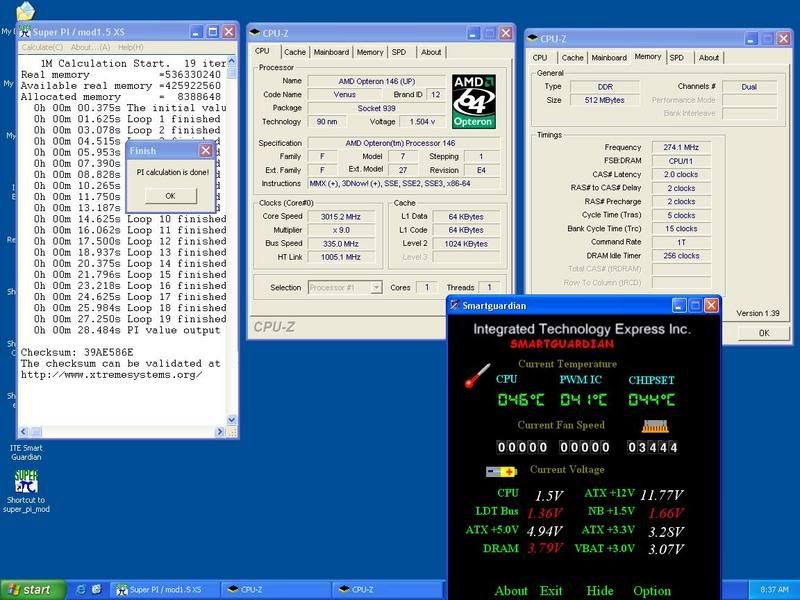Click PWM IC temperature 041°C readout

pos(584,399)
